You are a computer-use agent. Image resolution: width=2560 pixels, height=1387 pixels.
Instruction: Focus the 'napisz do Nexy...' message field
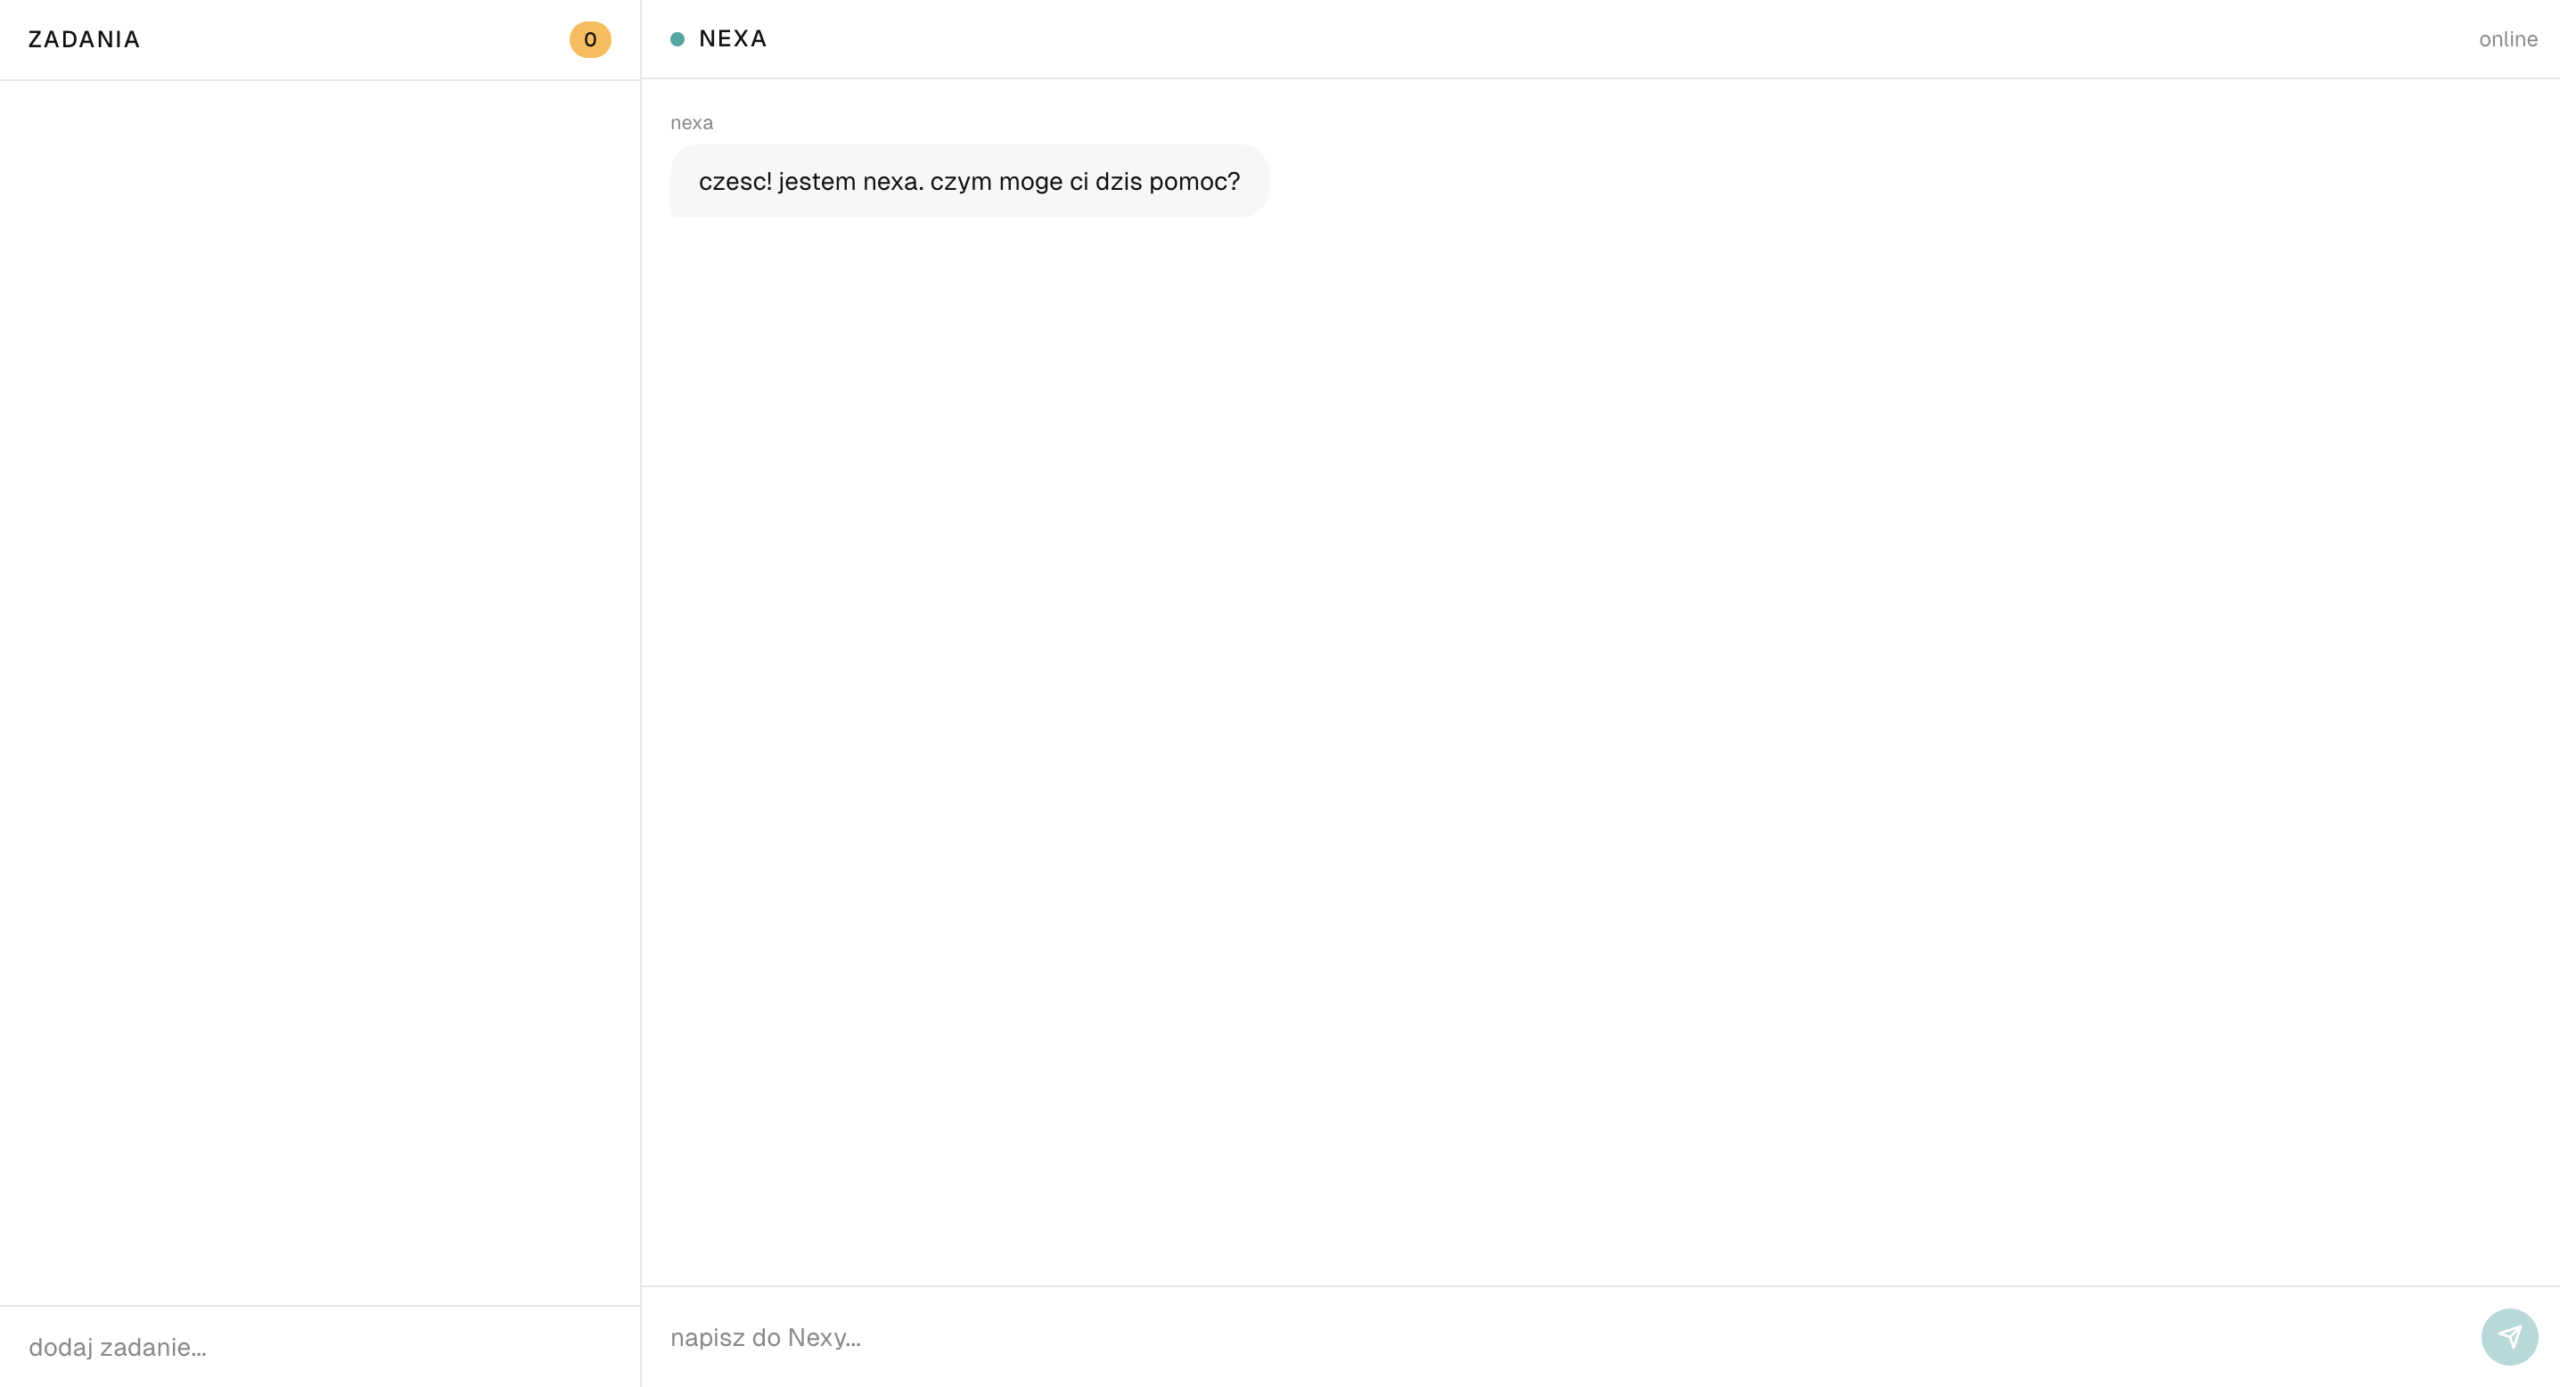point(1562,1337)
